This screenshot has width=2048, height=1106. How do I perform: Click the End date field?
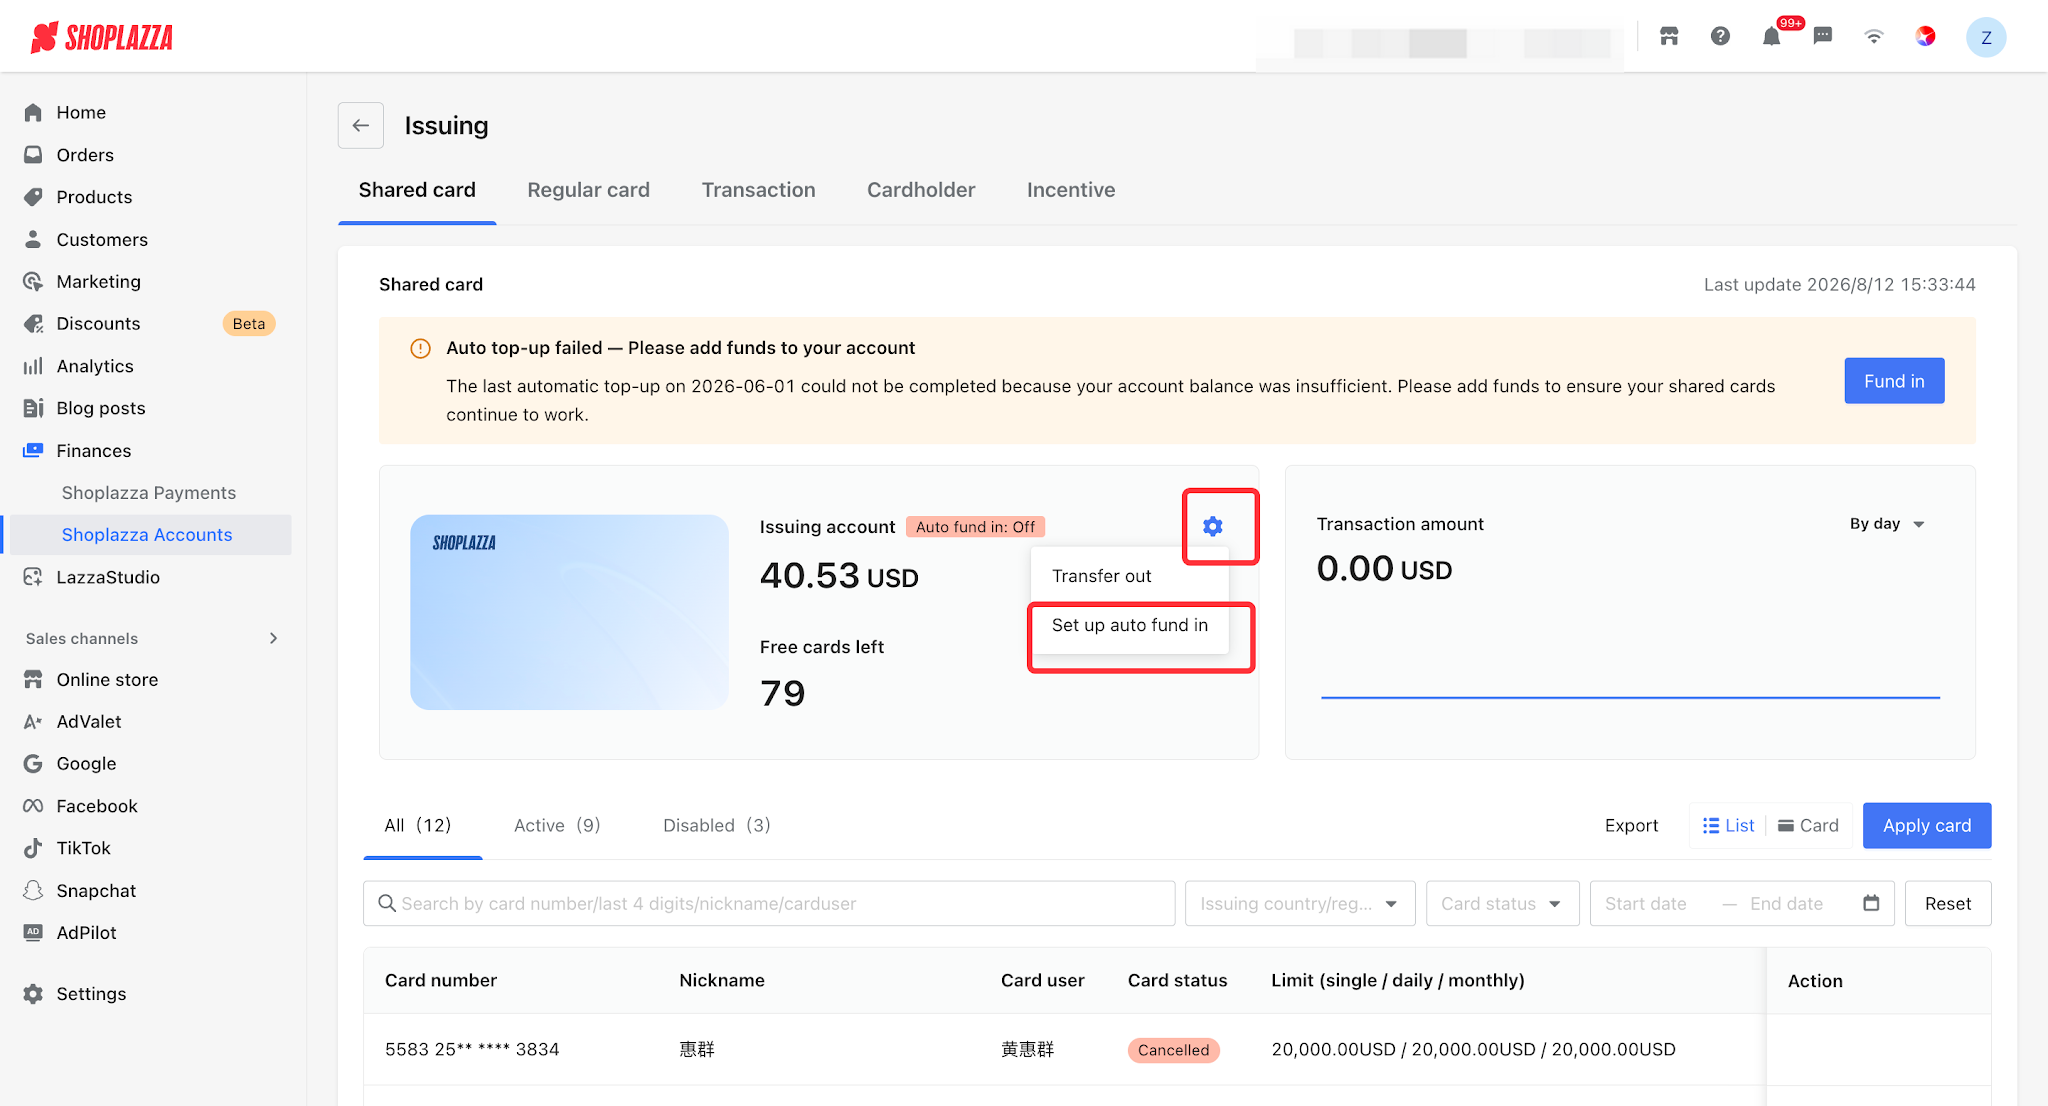point(1786,904)
